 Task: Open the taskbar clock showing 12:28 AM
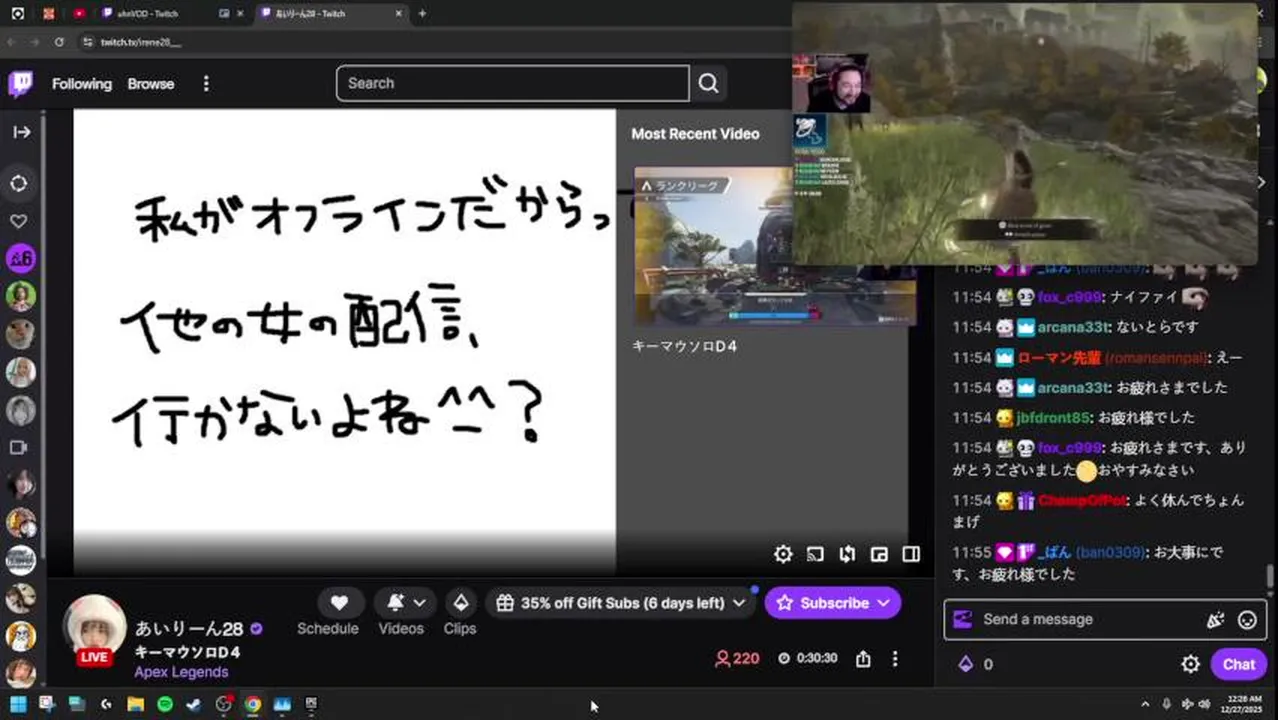click(1241, 704)
